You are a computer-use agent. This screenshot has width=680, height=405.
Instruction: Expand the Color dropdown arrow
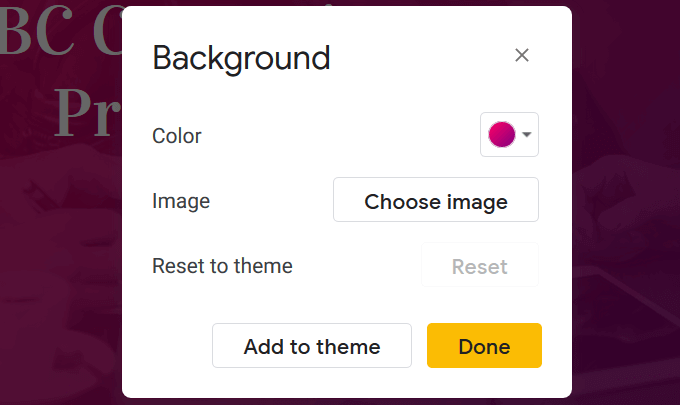526,135
